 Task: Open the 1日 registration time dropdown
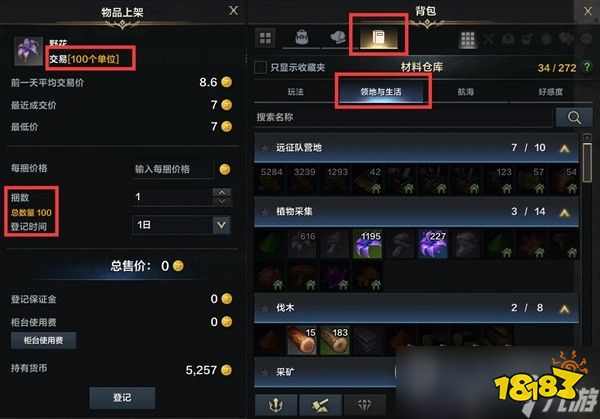181,225
